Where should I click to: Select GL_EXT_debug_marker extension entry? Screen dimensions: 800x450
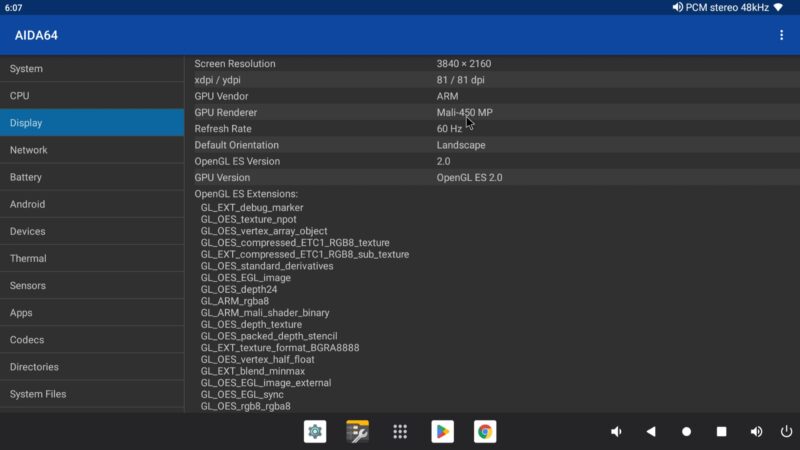pos(252,208)
